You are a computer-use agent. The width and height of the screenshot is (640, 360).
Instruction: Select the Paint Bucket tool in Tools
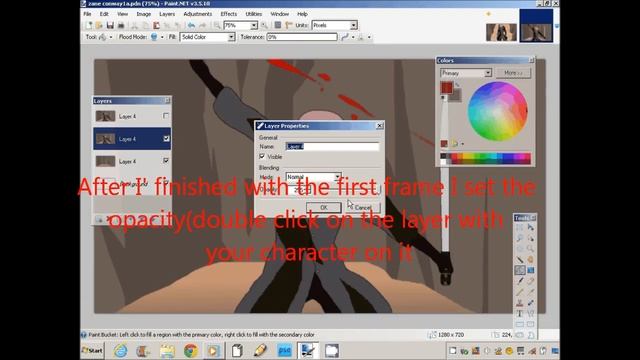(x=520, y=270)
